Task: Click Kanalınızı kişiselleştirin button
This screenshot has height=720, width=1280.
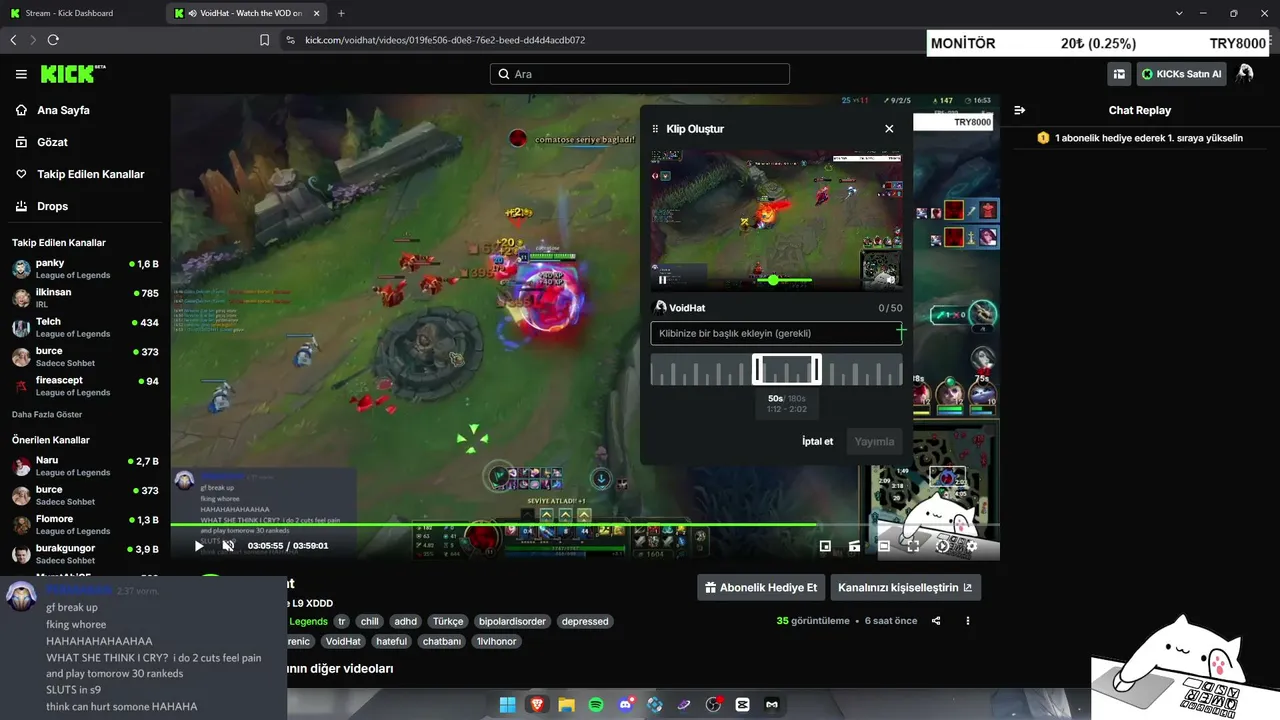Action: pos(905,587)
